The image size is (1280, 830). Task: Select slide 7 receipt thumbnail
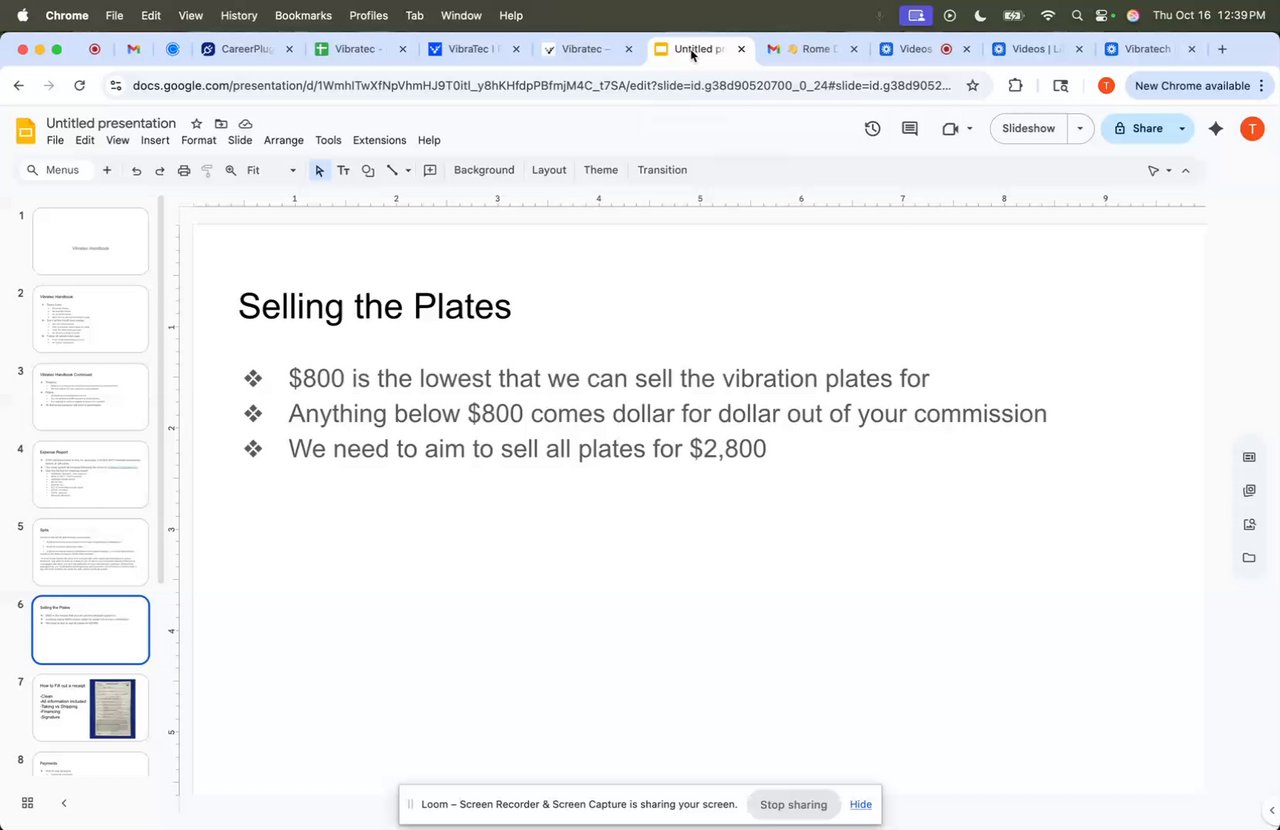[91, 708]
